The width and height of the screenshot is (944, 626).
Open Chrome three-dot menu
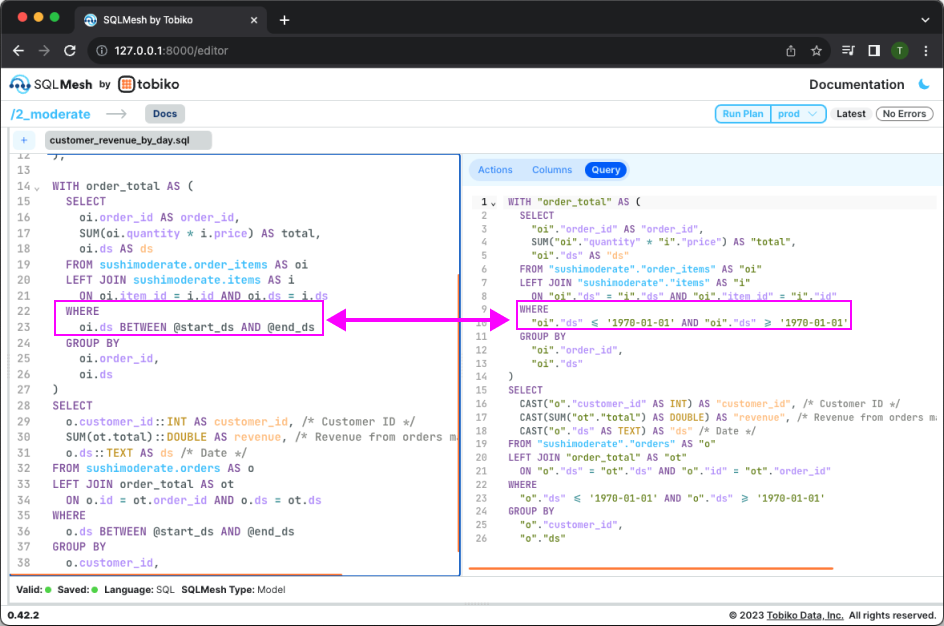coord(925,51)
